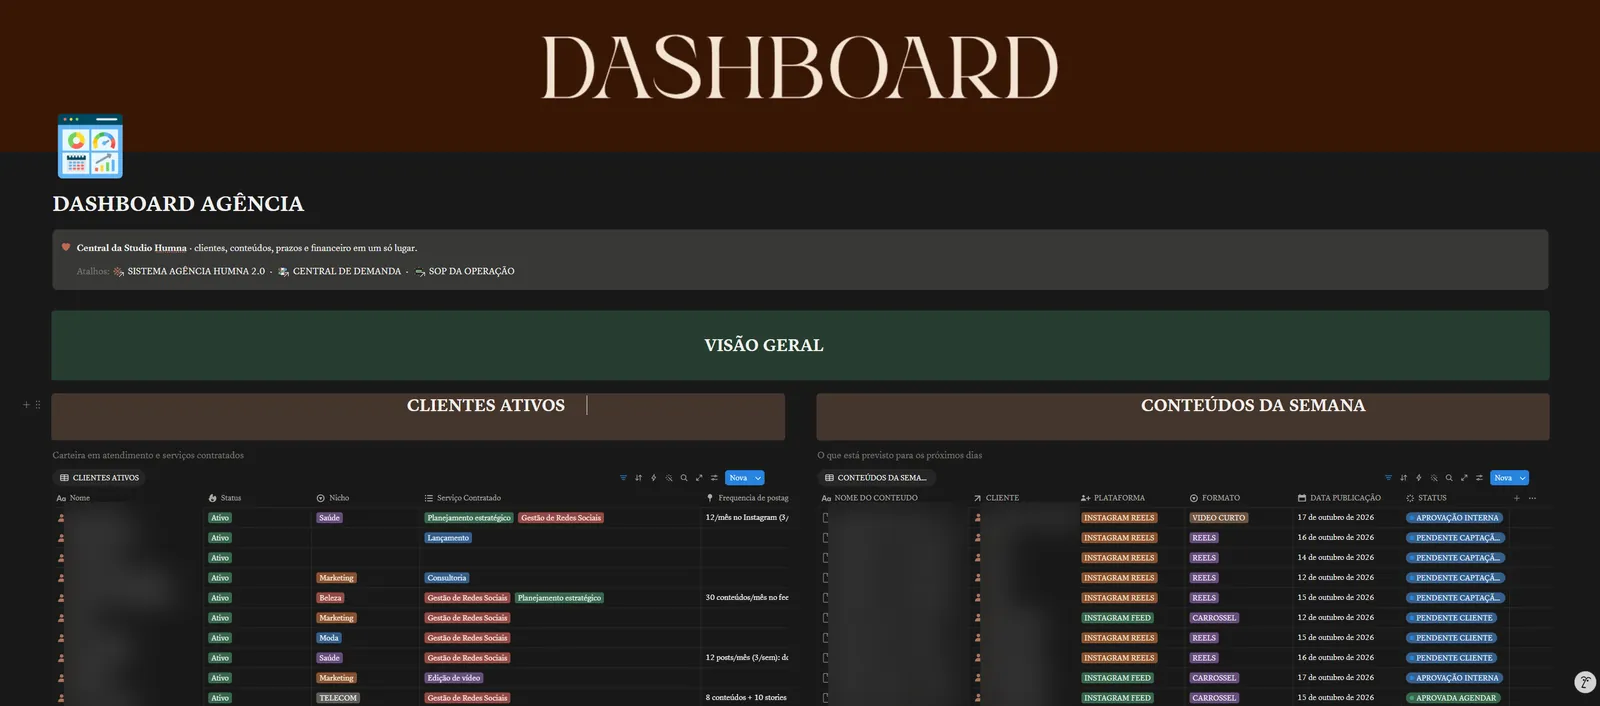Click the '12/mês no Instagram' frequency cell
1600x706 pixels.
click(x=747, y=518)
